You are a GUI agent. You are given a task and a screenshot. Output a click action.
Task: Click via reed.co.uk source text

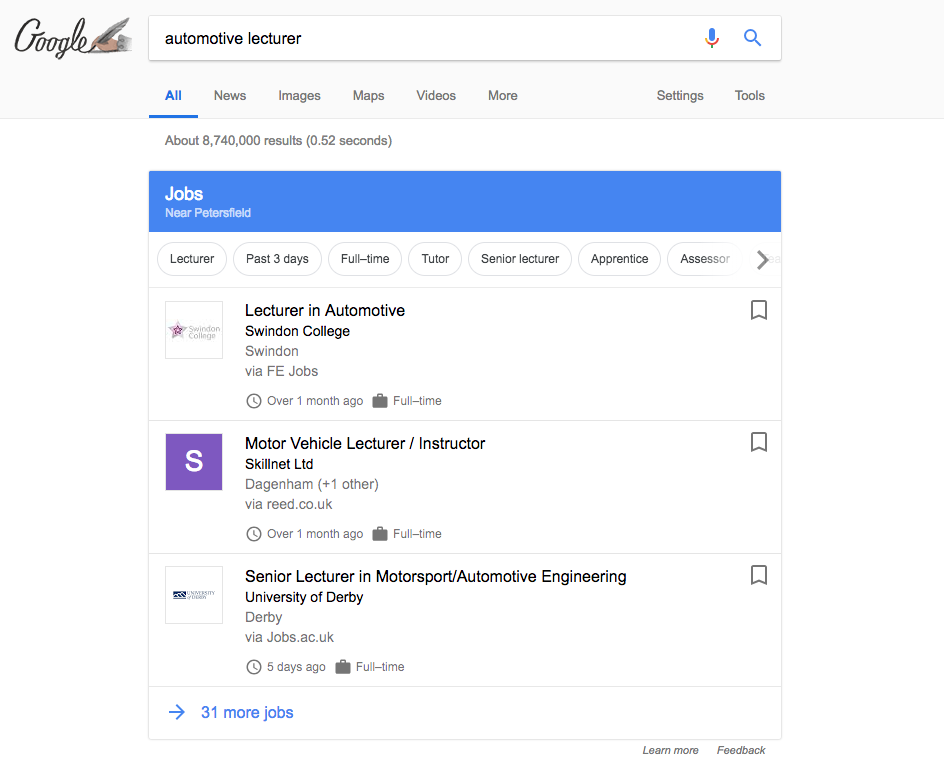click(288, 505)
